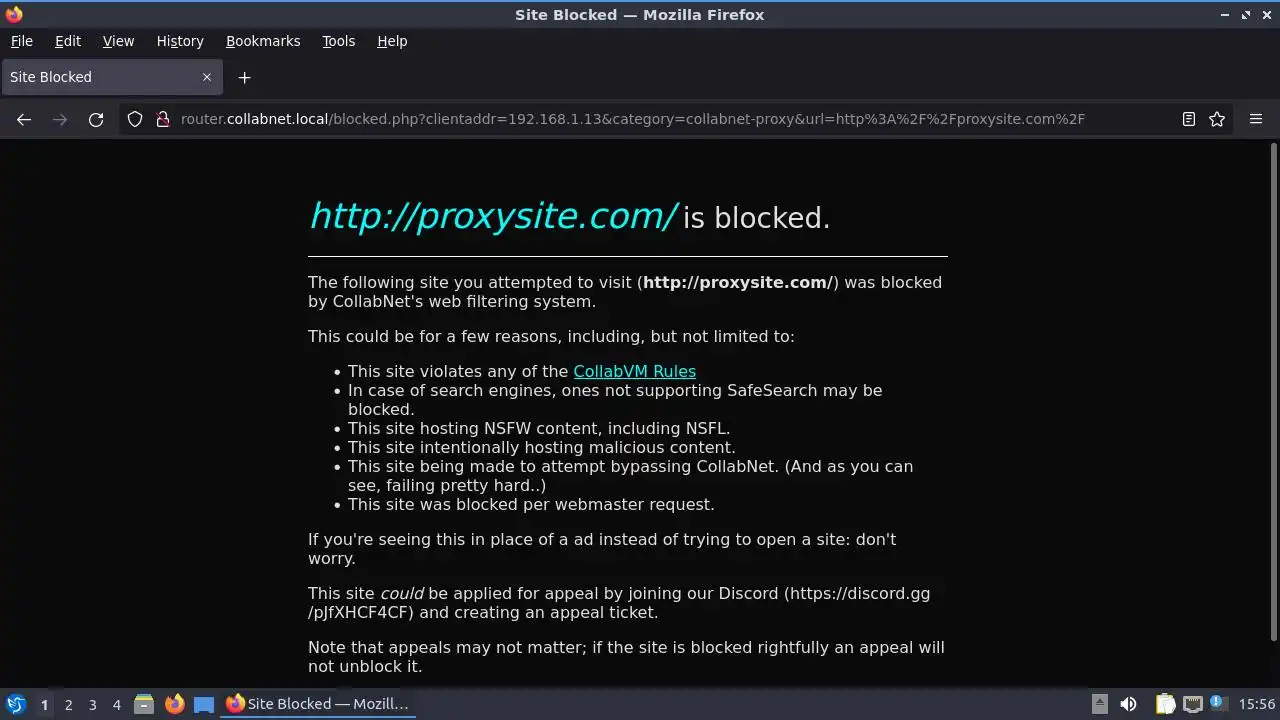
Task: Click 'This site intentionally hosting malicious content.'
Action: [541, 447]
